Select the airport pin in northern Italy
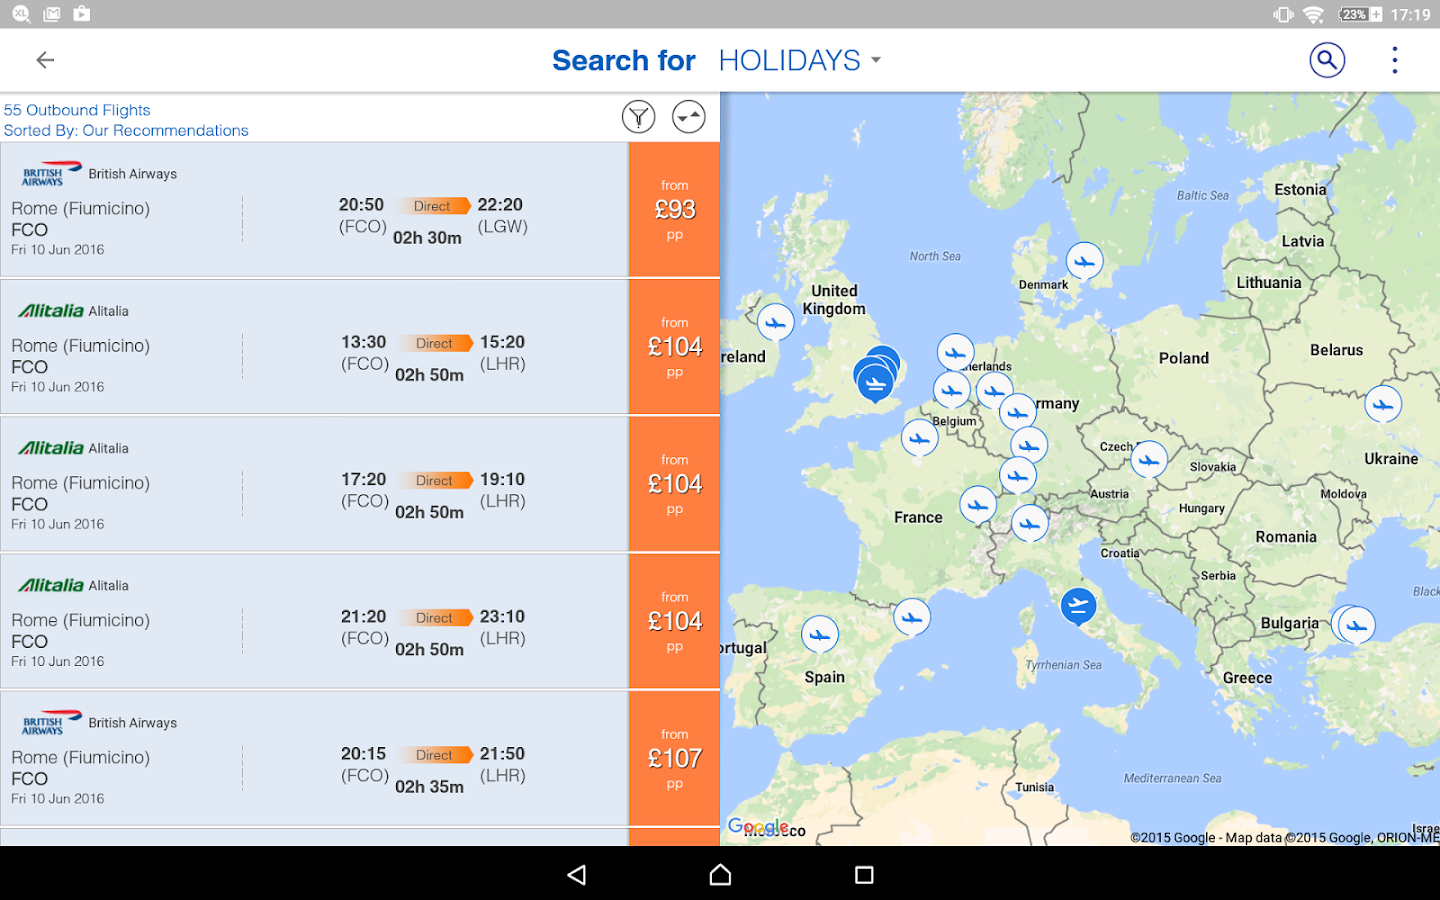This screenshot has width=1440, height=900. (x=1029, y=524)
